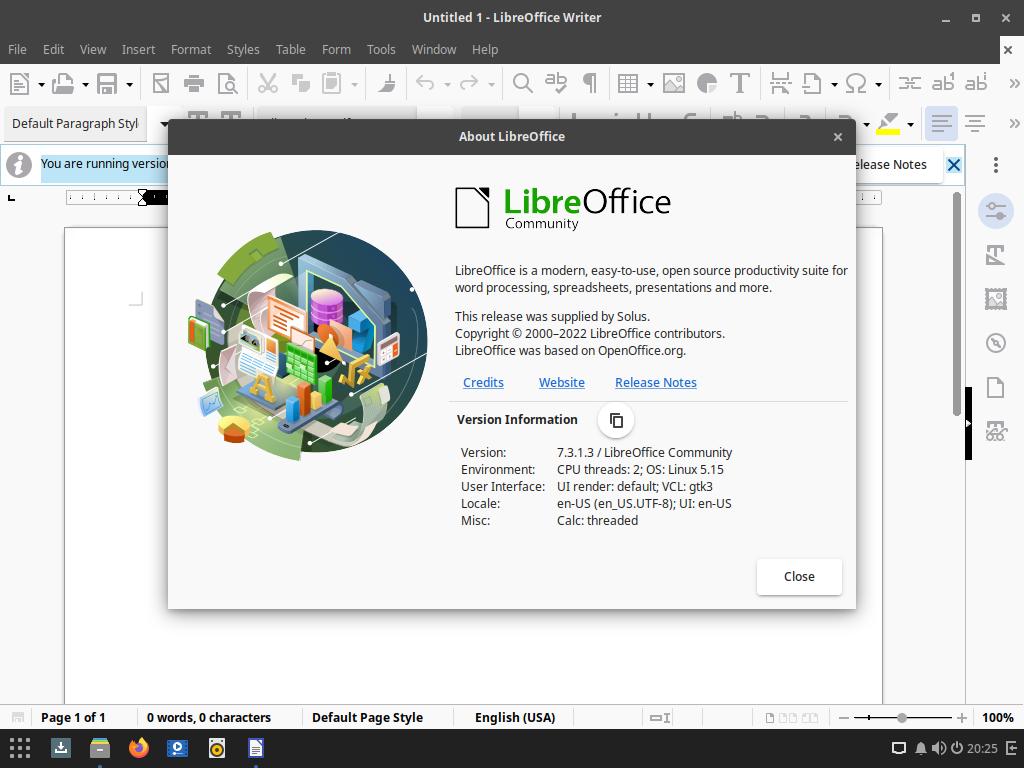Open the Styles deck in the sidebar
Image resolution: width=1024 pixels, height=768 pixels.
click(x=996, y=255)
